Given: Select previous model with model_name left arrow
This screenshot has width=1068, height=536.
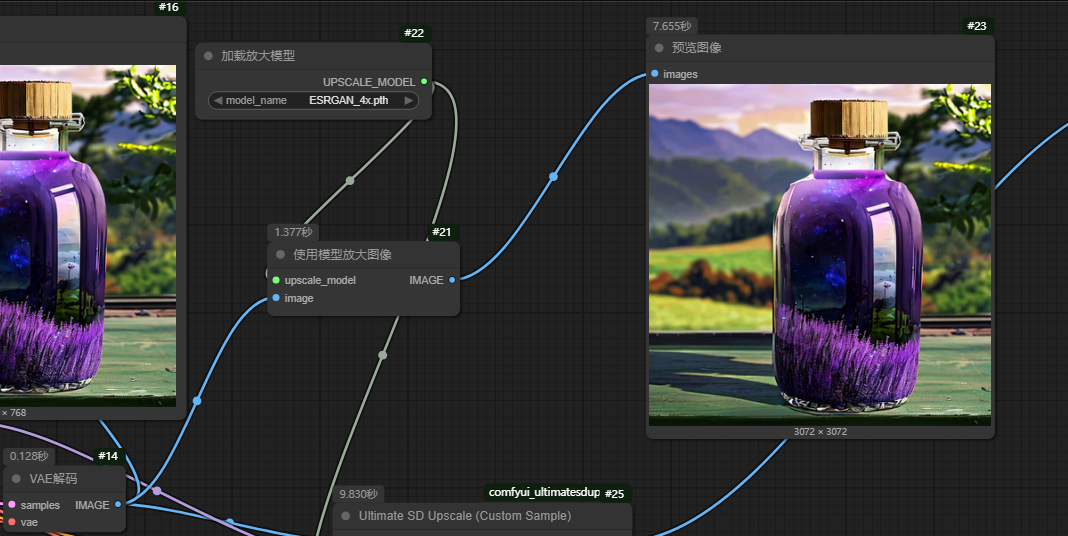Looking at the screenshot, I should click(218, 101).
